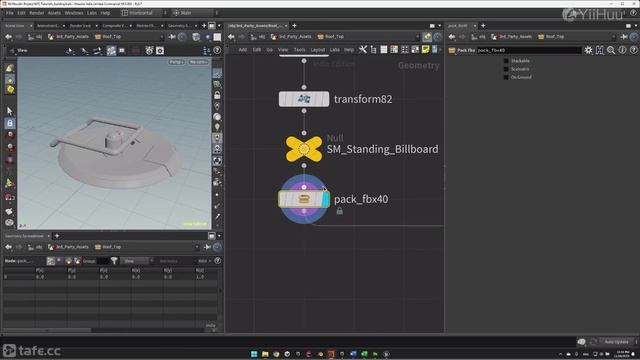Add new tab next to Geometry Spreadsheet

click(57, 236)
